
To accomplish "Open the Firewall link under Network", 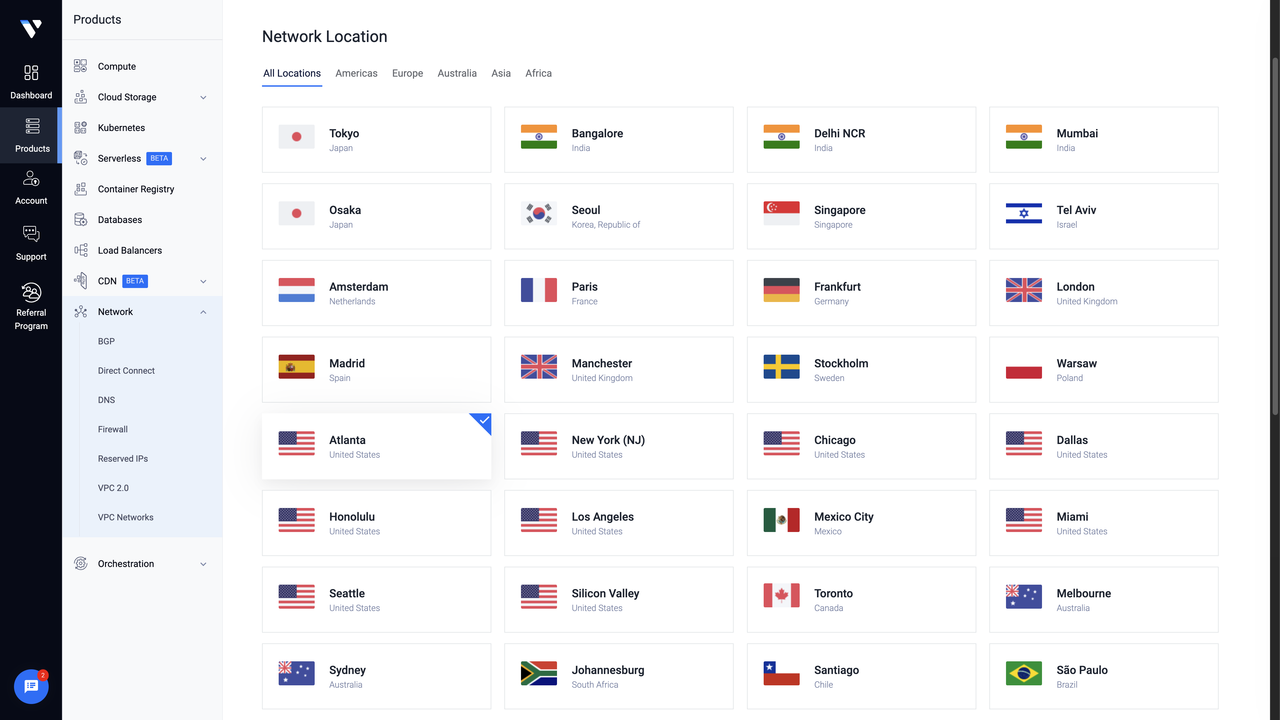I will (113, 429).
